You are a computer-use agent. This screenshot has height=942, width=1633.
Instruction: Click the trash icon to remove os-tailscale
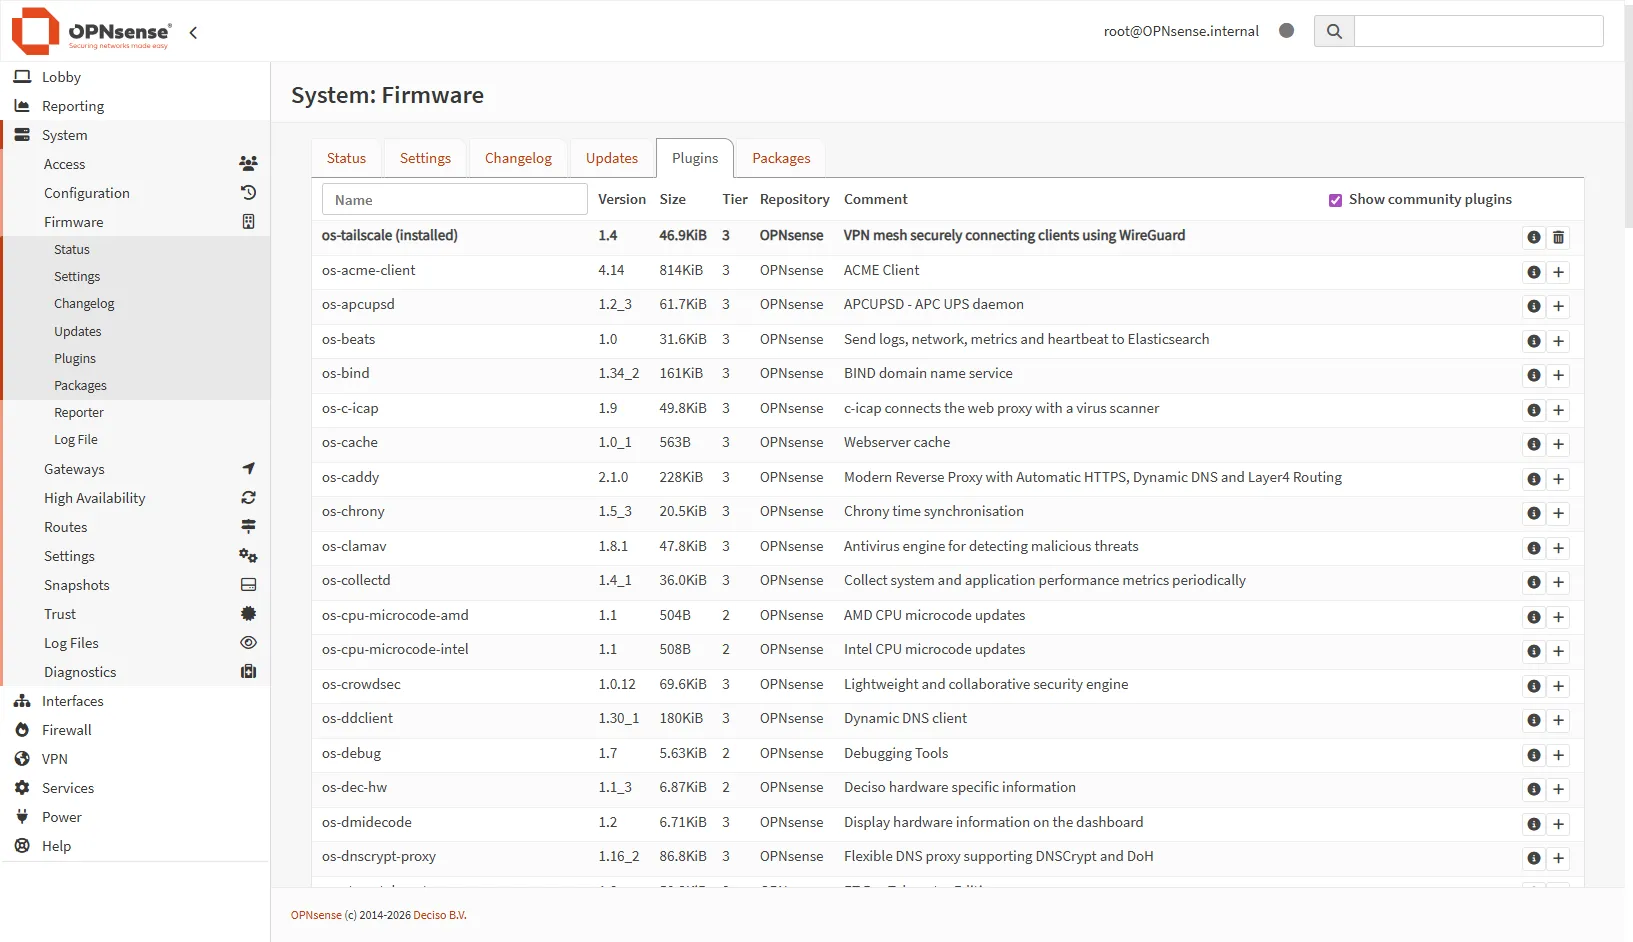click(x=1557, y=237)
